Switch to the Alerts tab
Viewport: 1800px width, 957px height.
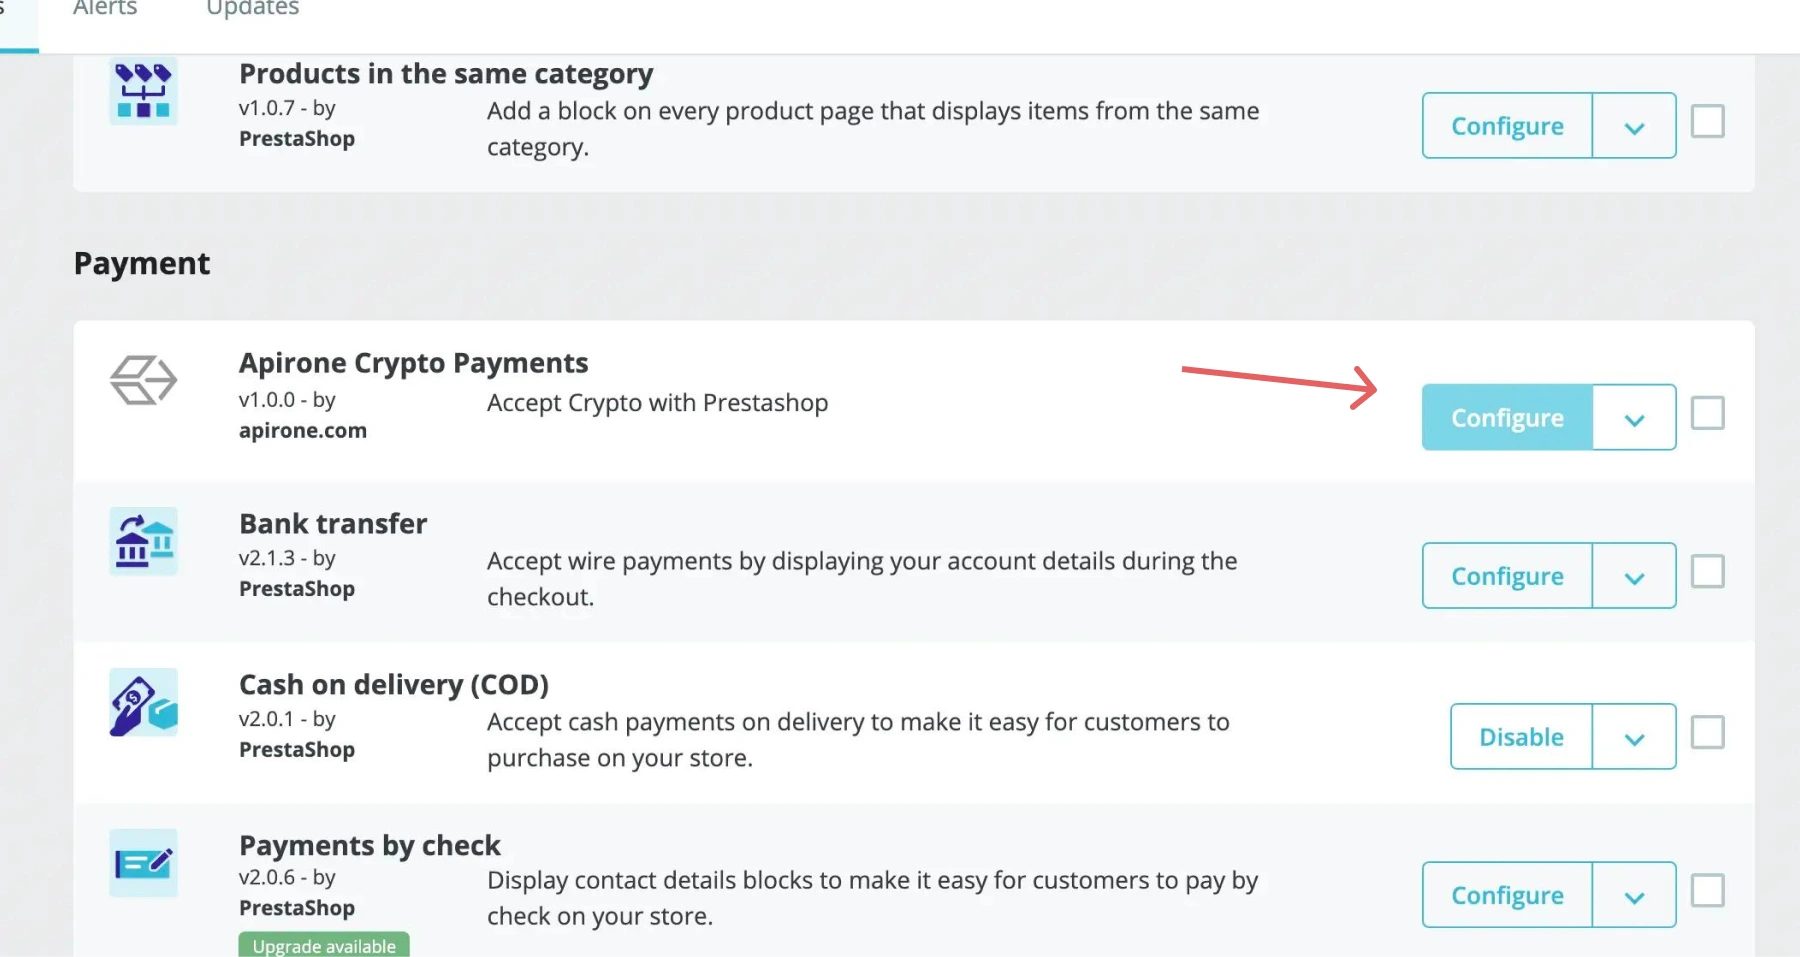105,8
